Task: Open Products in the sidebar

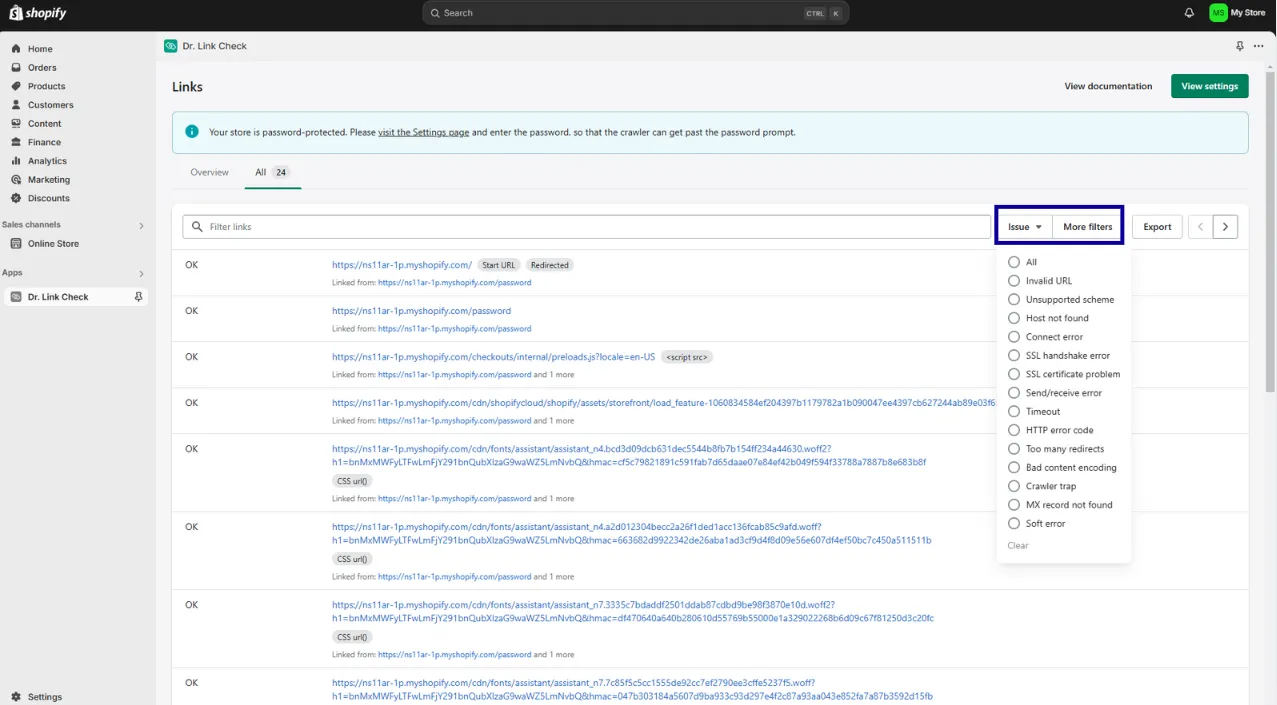Action: 46,86
